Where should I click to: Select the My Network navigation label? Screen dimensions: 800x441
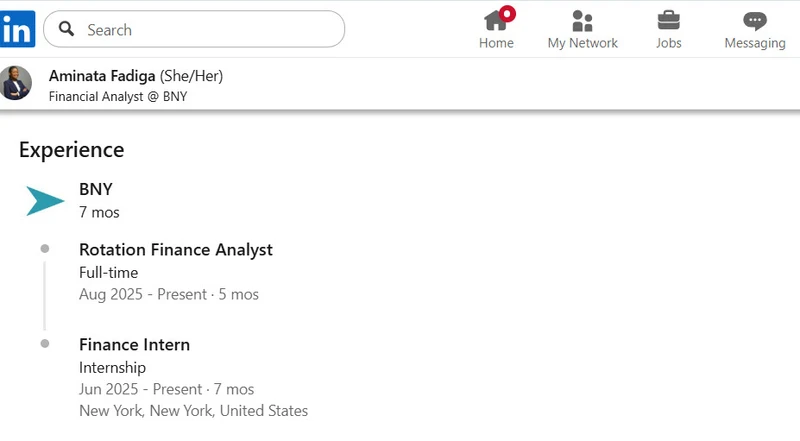[x=583, y=43]
